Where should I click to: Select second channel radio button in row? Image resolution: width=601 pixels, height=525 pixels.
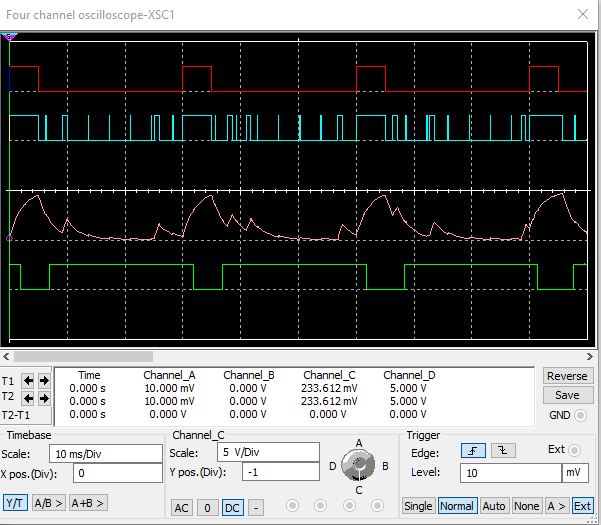click(320, 506)
